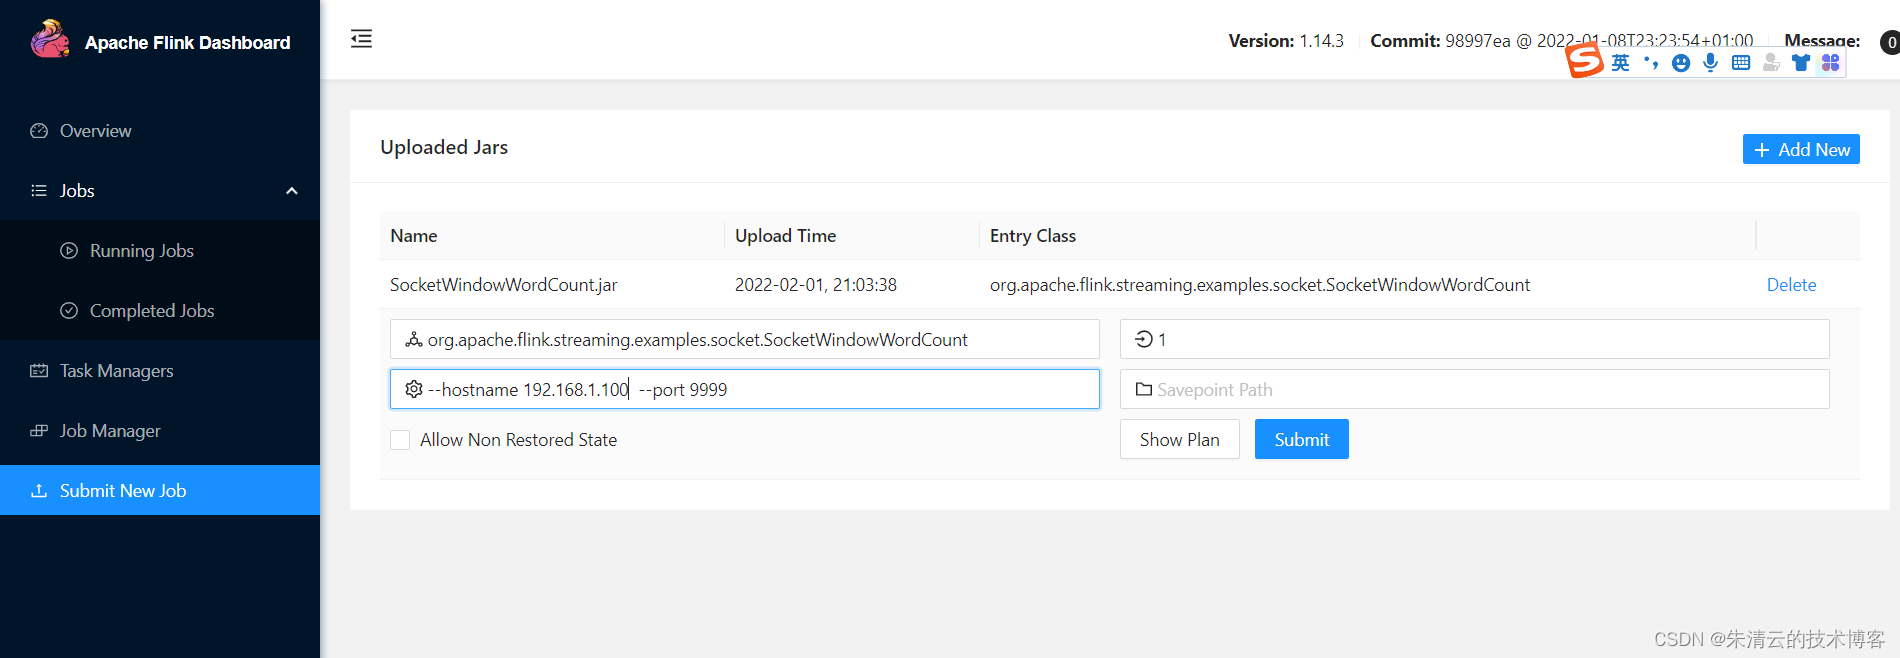Click the upload time 2022-02-01, 21:03:38
Image resolution: width=1900 pixels, height=658 pixels.
816,285
